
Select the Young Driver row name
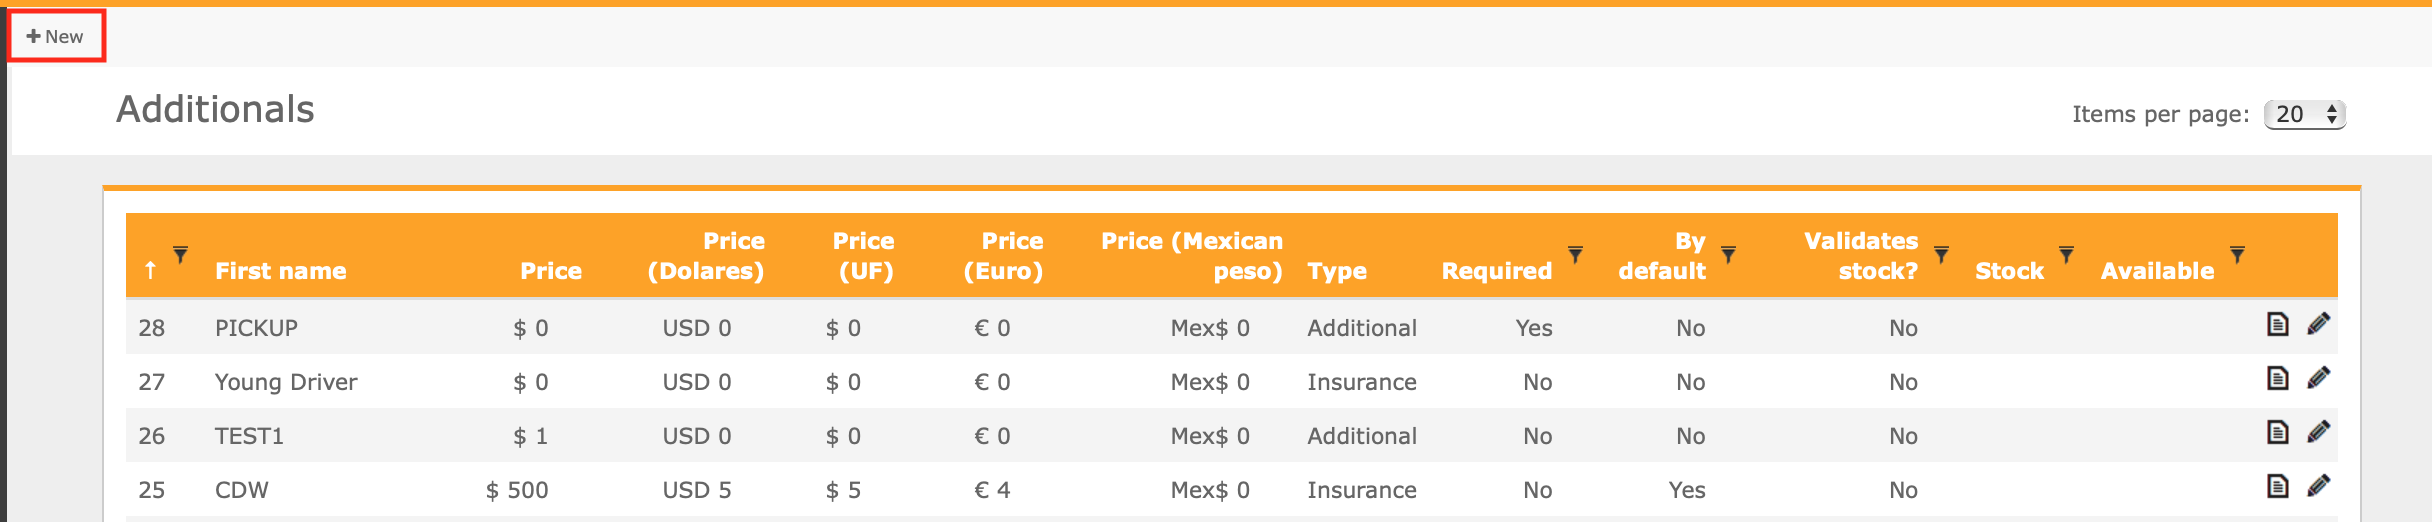286,382
